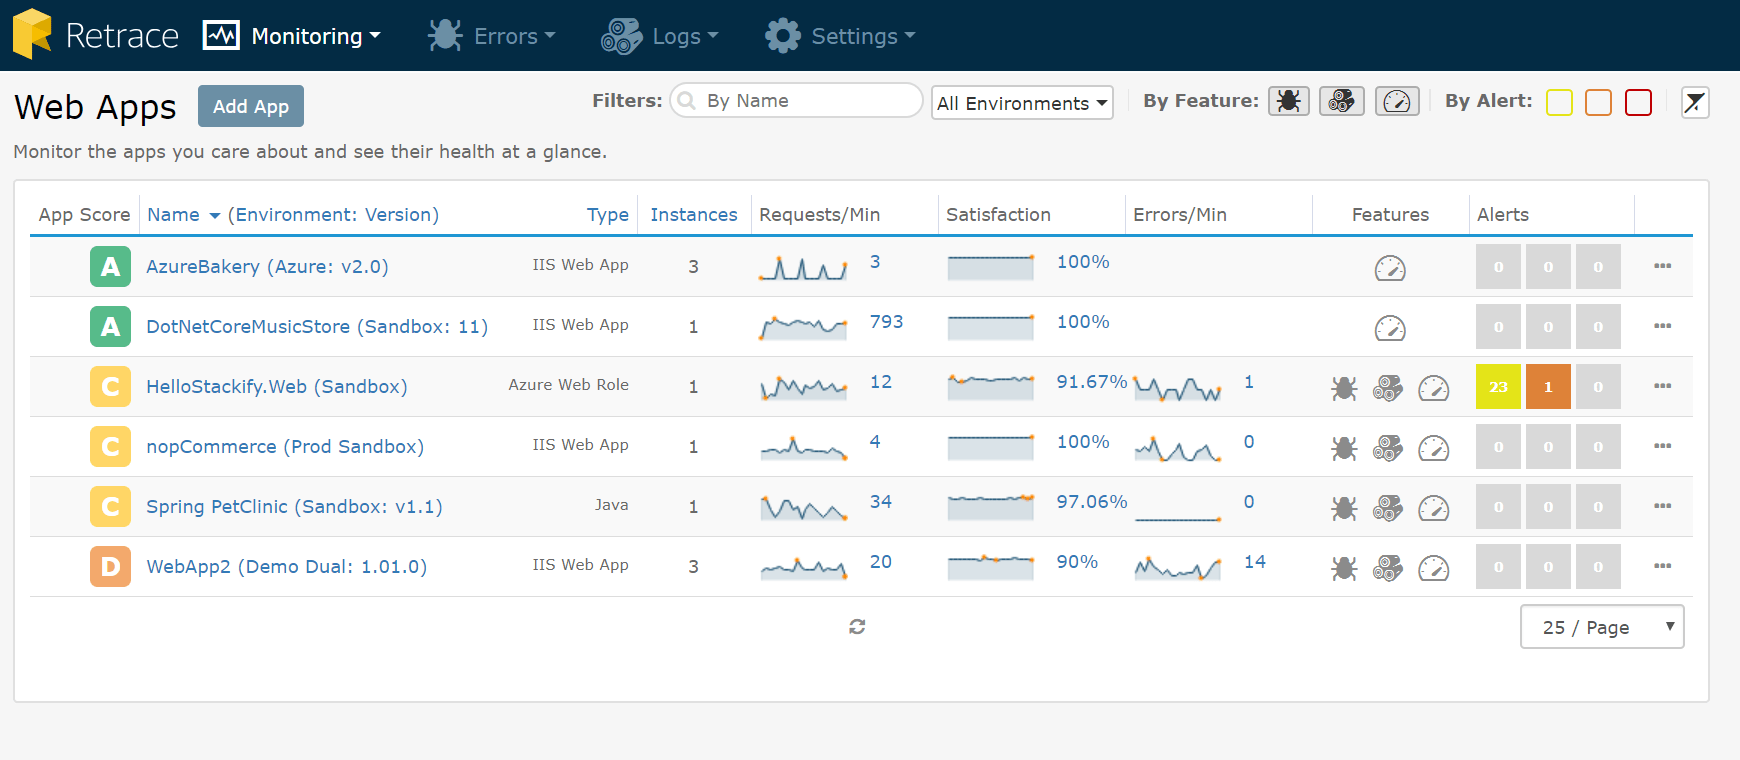Screen dimensions: 1740x760
Task: Open DotNetCoreMusicStore's row options ellipsis
Action: (1663, 326)
